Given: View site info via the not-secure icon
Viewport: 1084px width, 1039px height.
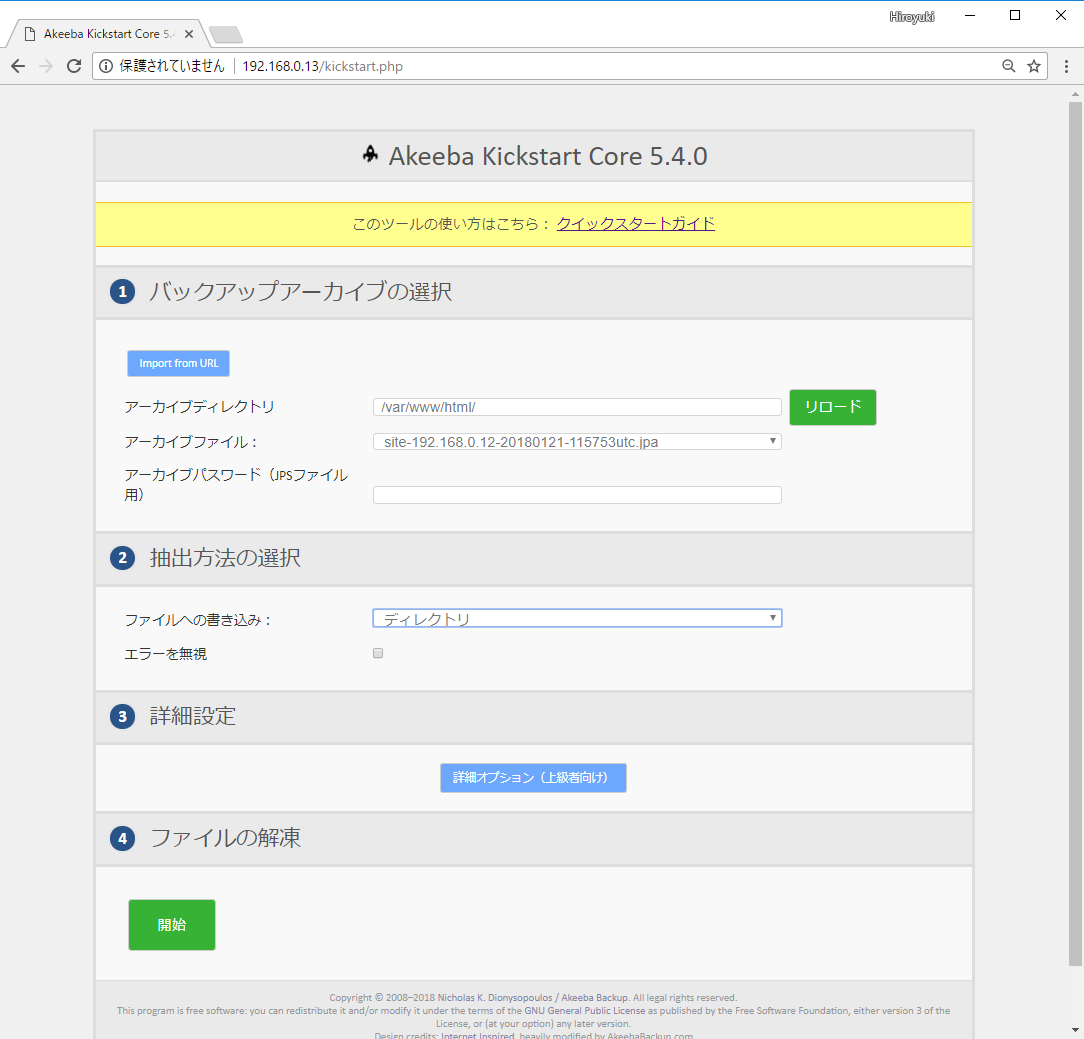Looking at the screenshot, I should click(106, 66).
